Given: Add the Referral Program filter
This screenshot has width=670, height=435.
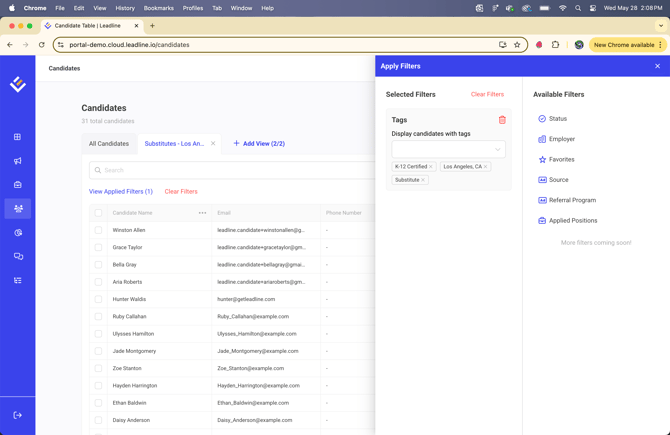Looking at the screenshot, I should point(567,200).
